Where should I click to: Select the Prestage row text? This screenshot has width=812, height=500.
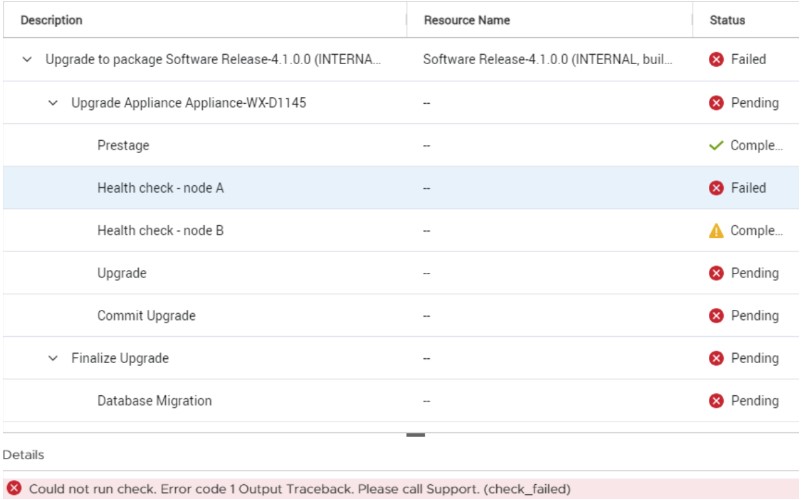click(x=123, y=145)
